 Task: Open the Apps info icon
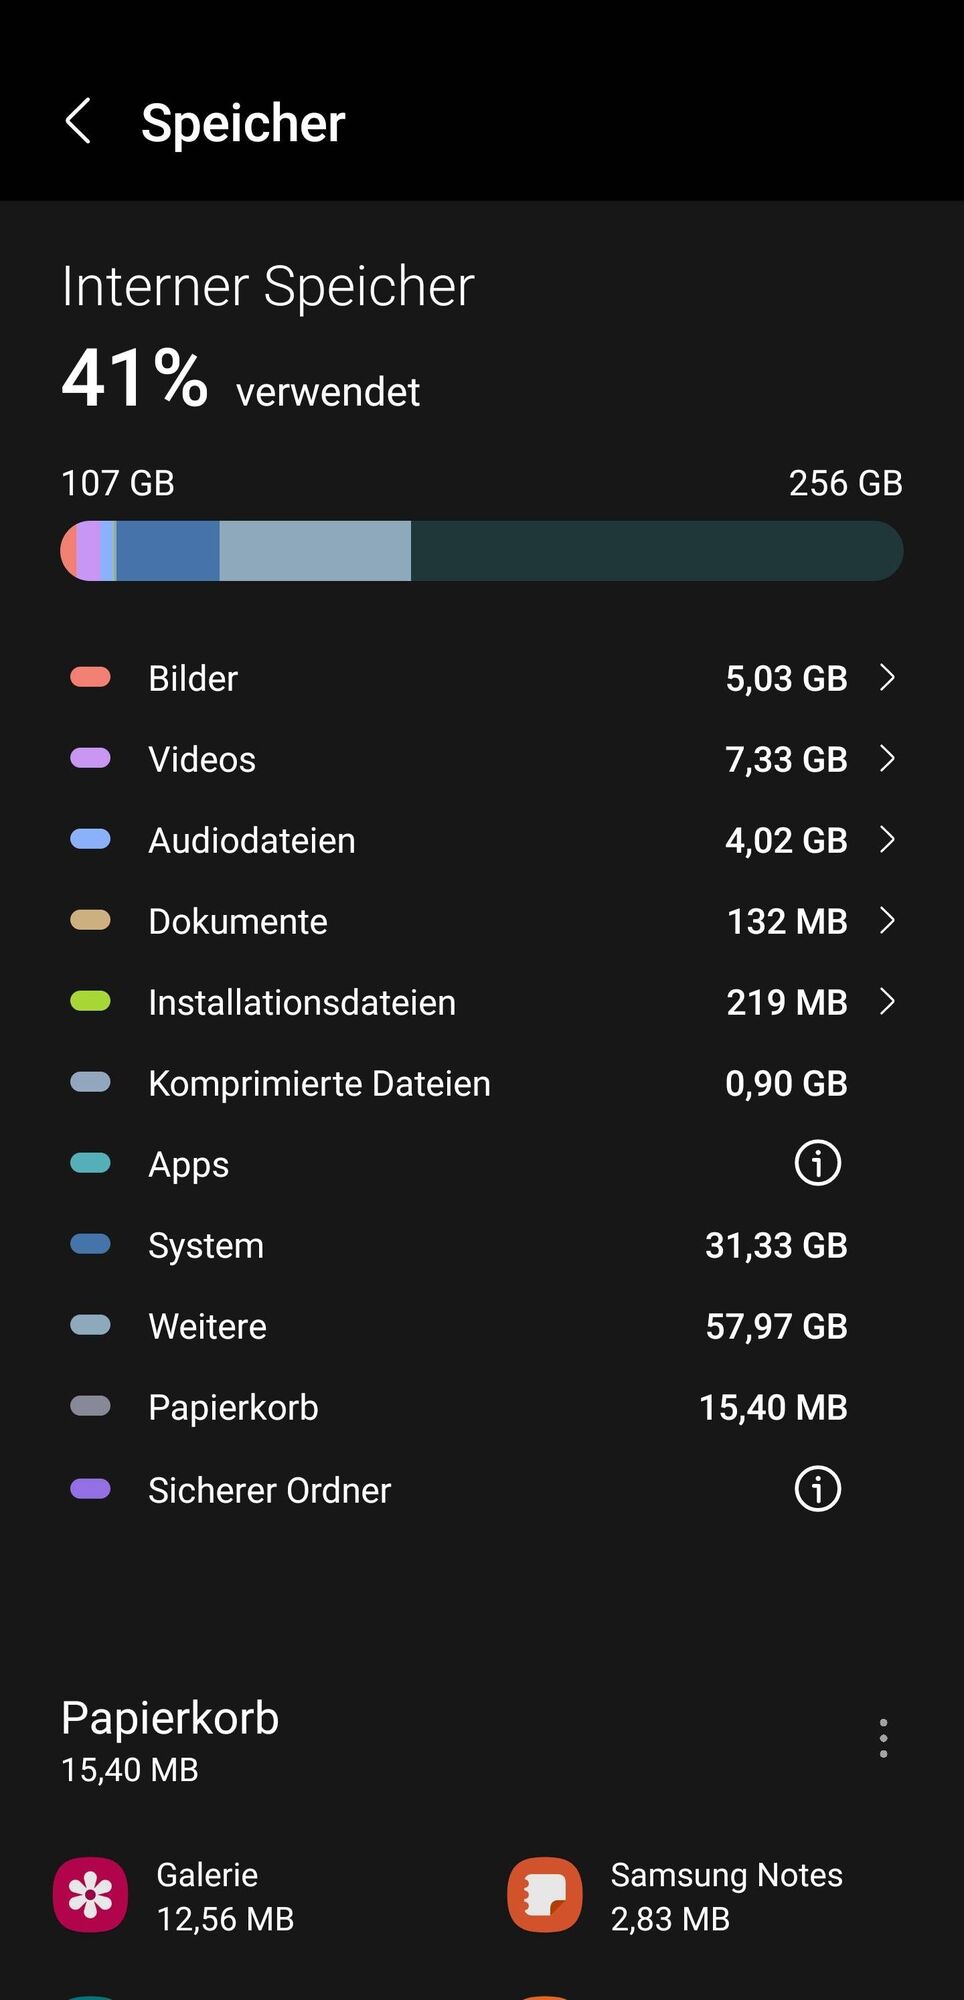pyautogui.click(x=817, y=1163)
